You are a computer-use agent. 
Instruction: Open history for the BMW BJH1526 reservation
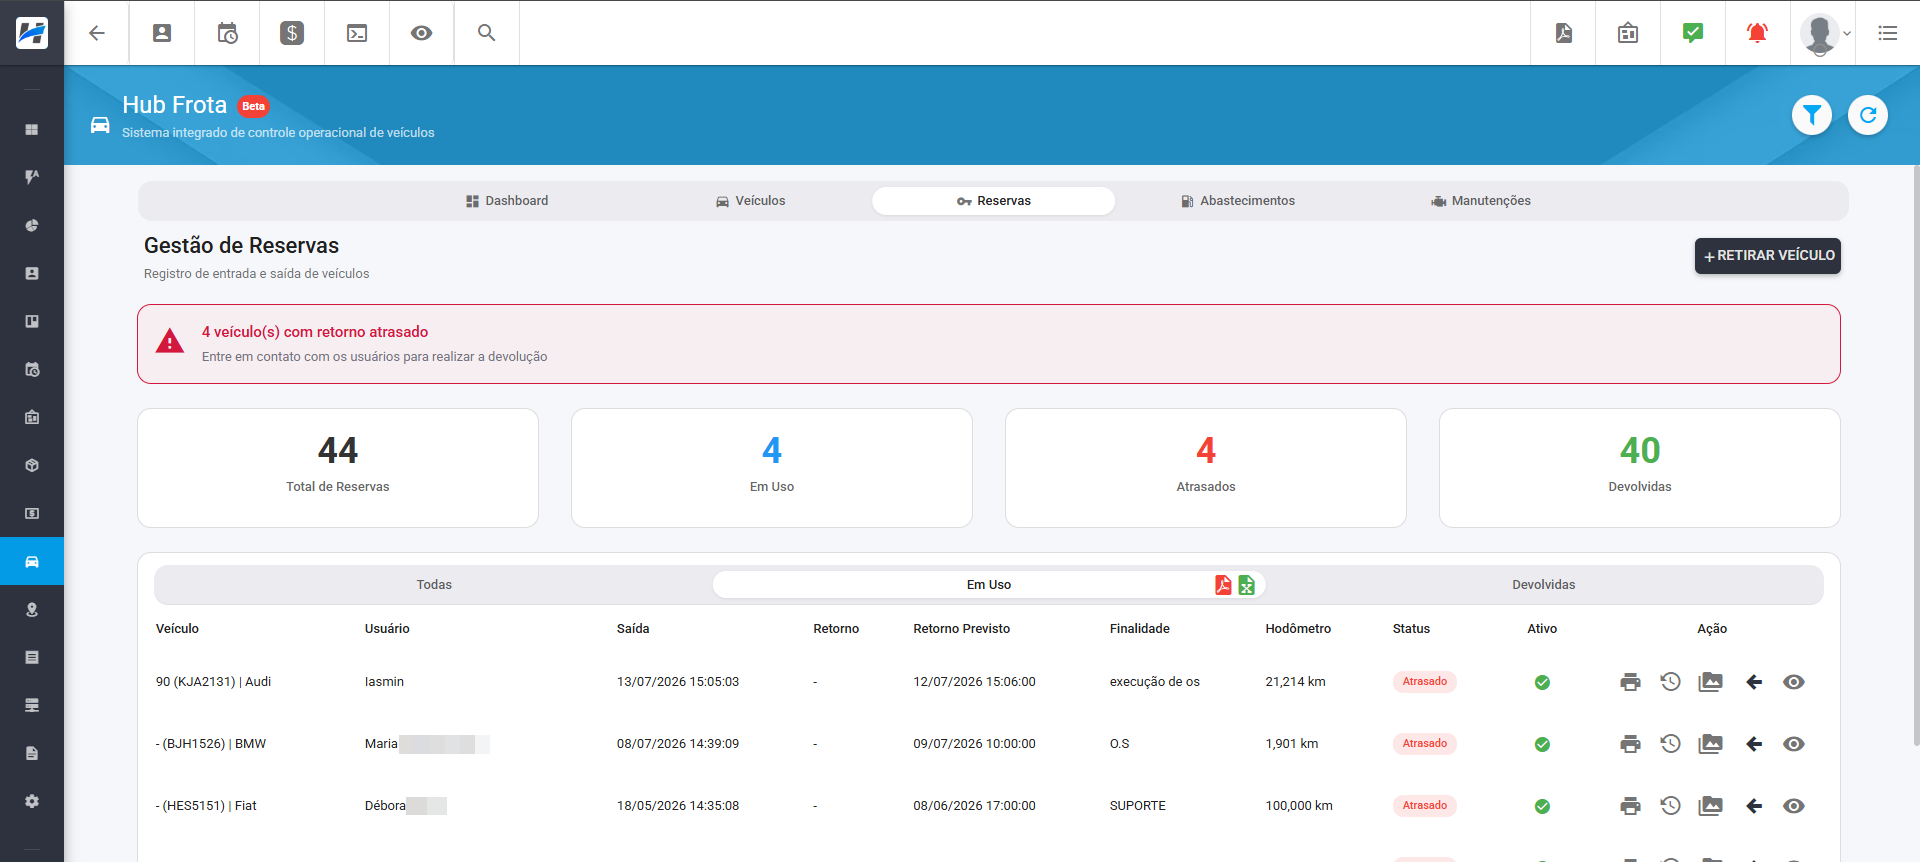1670,744
